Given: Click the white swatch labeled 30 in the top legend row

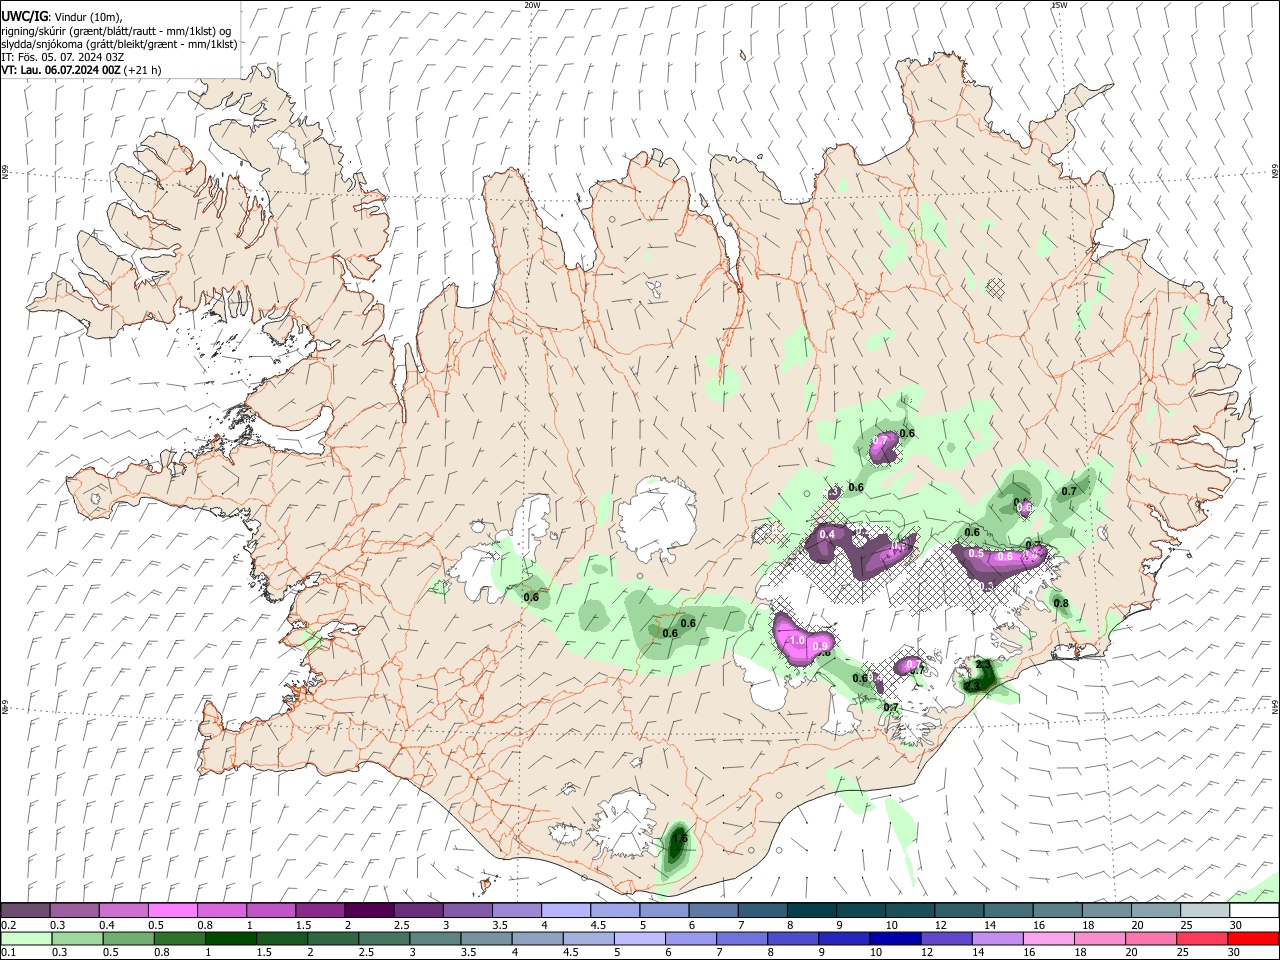Looking at the screenshot, I should tap(1255, 911).
